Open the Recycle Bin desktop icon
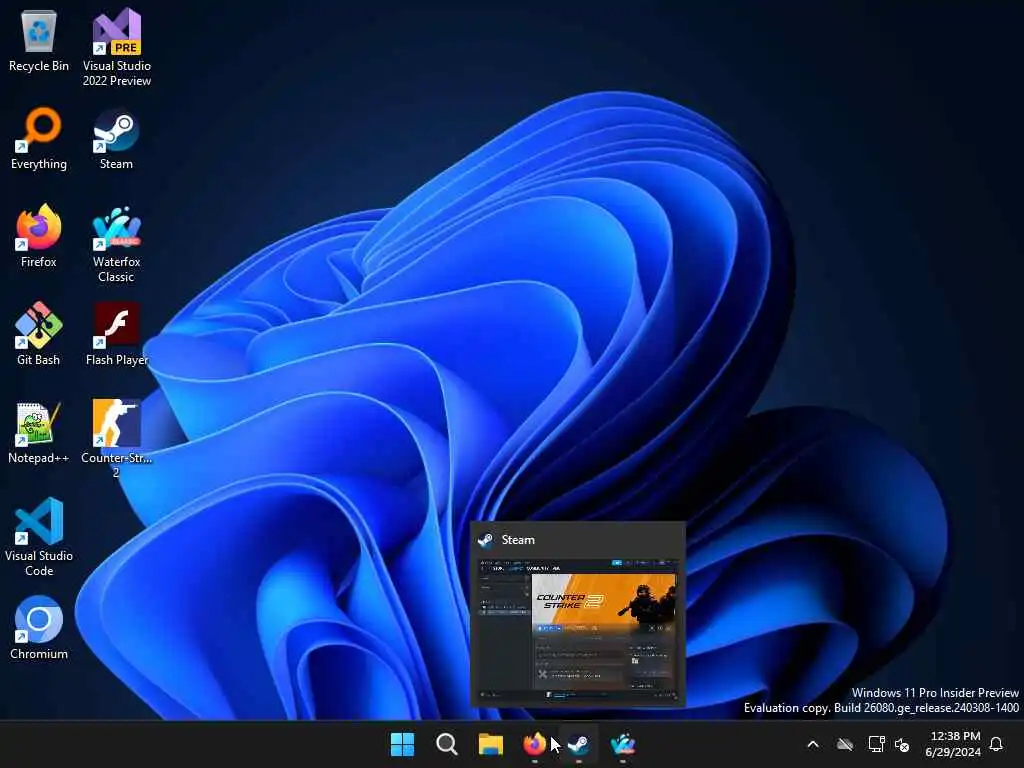 [39, 40]
